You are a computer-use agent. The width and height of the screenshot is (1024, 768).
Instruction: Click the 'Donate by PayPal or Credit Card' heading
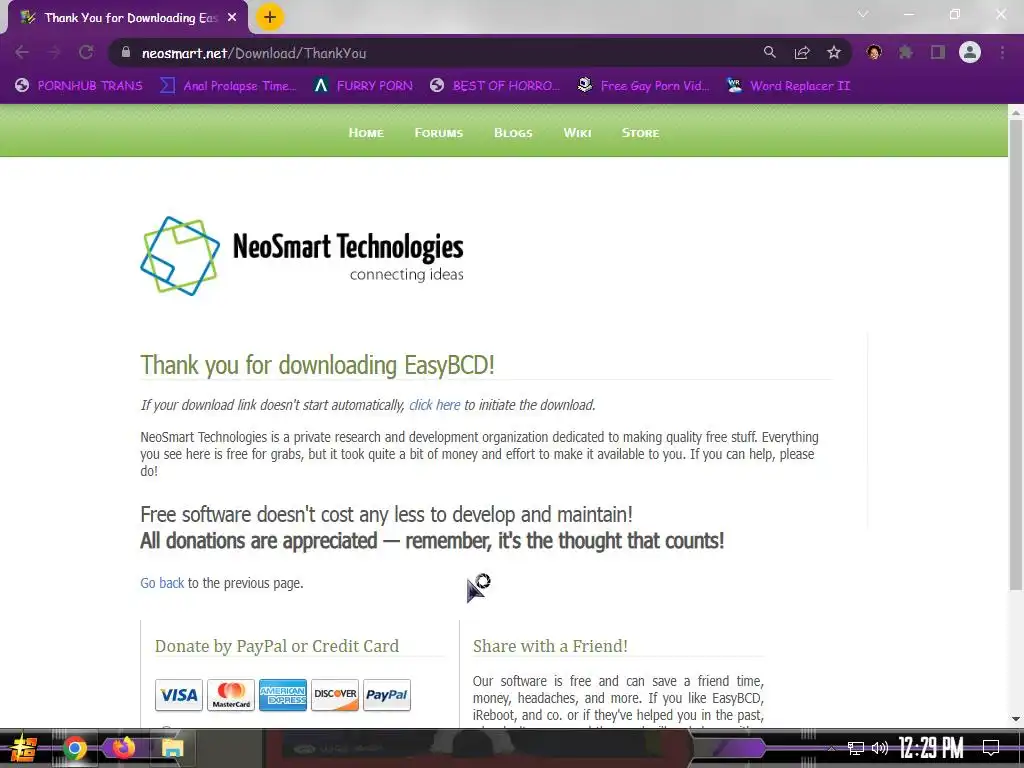277,646
